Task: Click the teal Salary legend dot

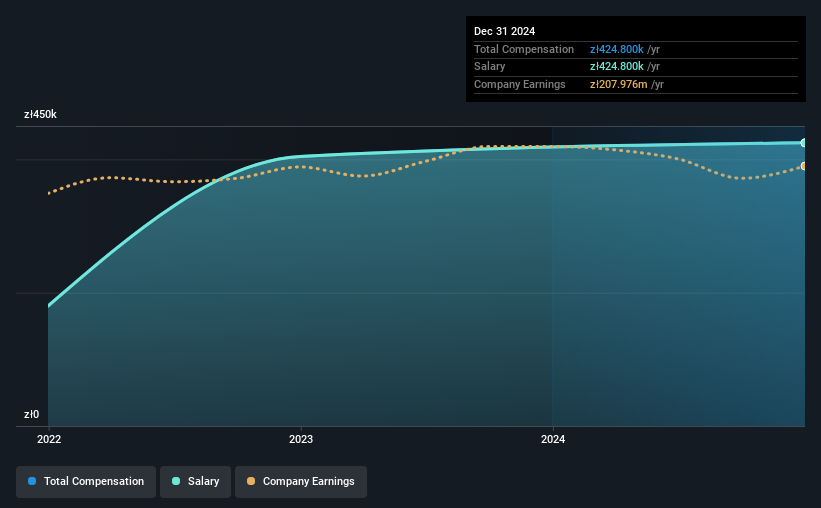Action: pos(176,481)
